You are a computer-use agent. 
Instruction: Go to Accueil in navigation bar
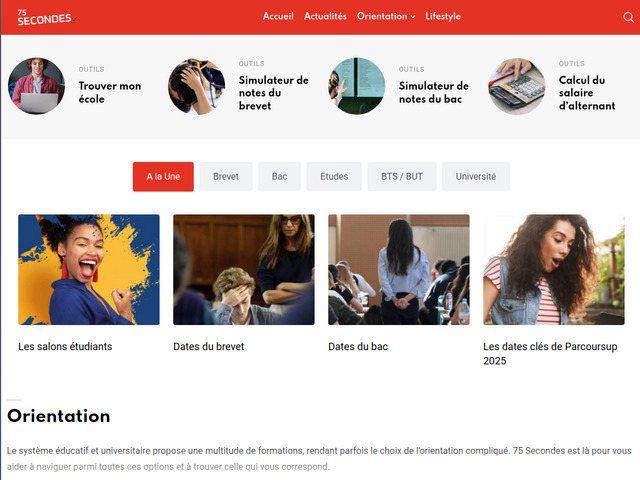click(x=278, y=16)
